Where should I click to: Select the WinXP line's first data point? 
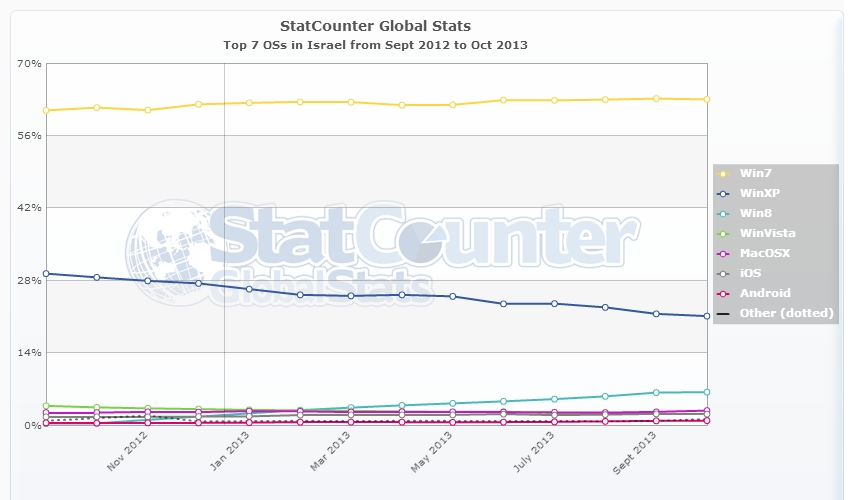45,273
